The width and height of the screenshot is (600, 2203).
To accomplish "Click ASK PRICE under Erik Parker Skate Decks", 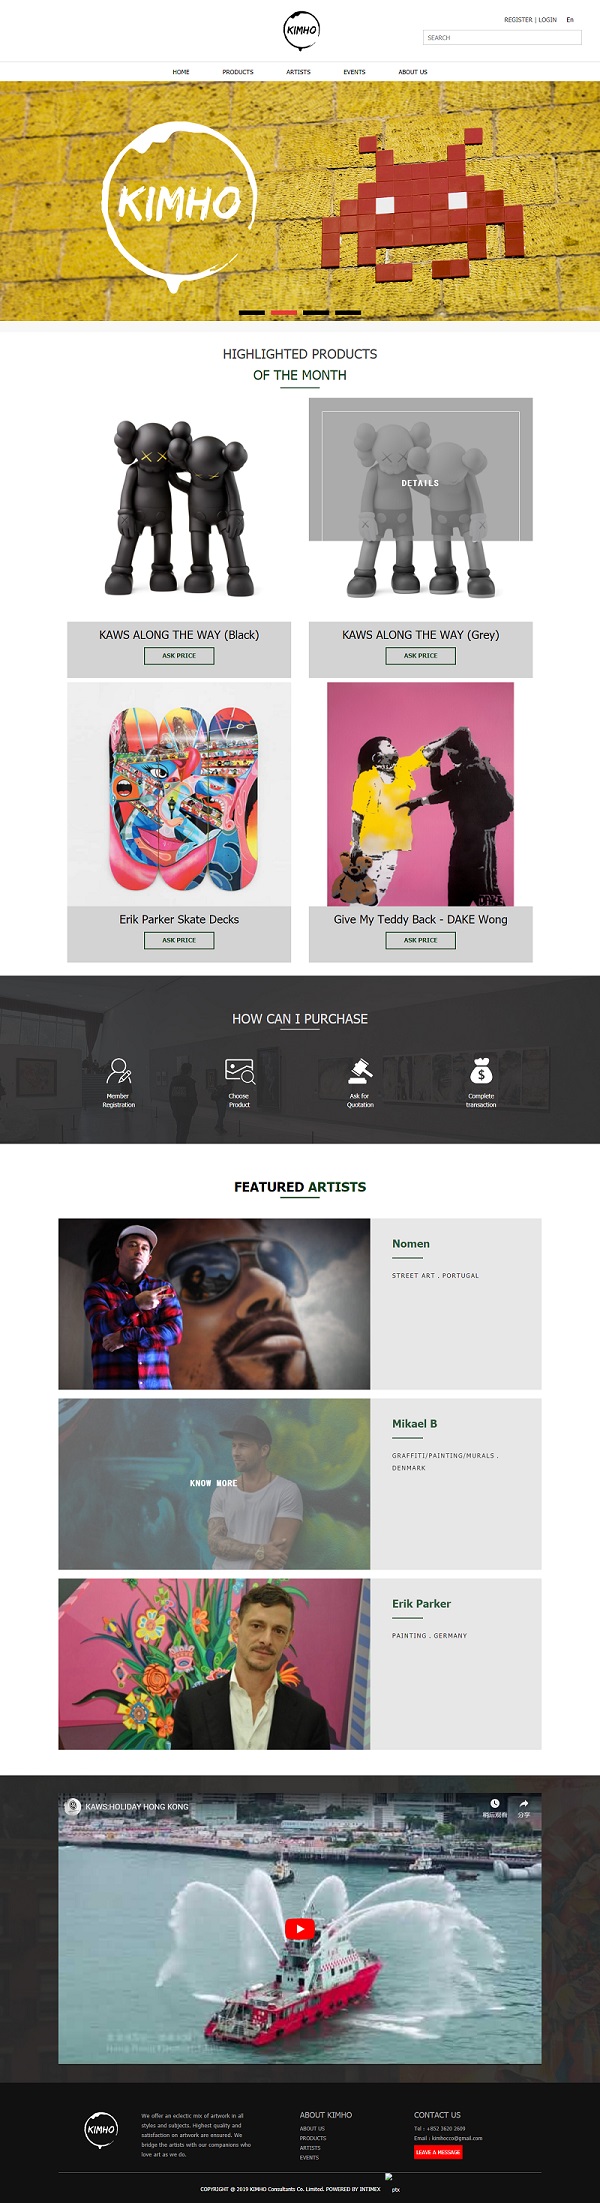I will (x=179, y=940).
